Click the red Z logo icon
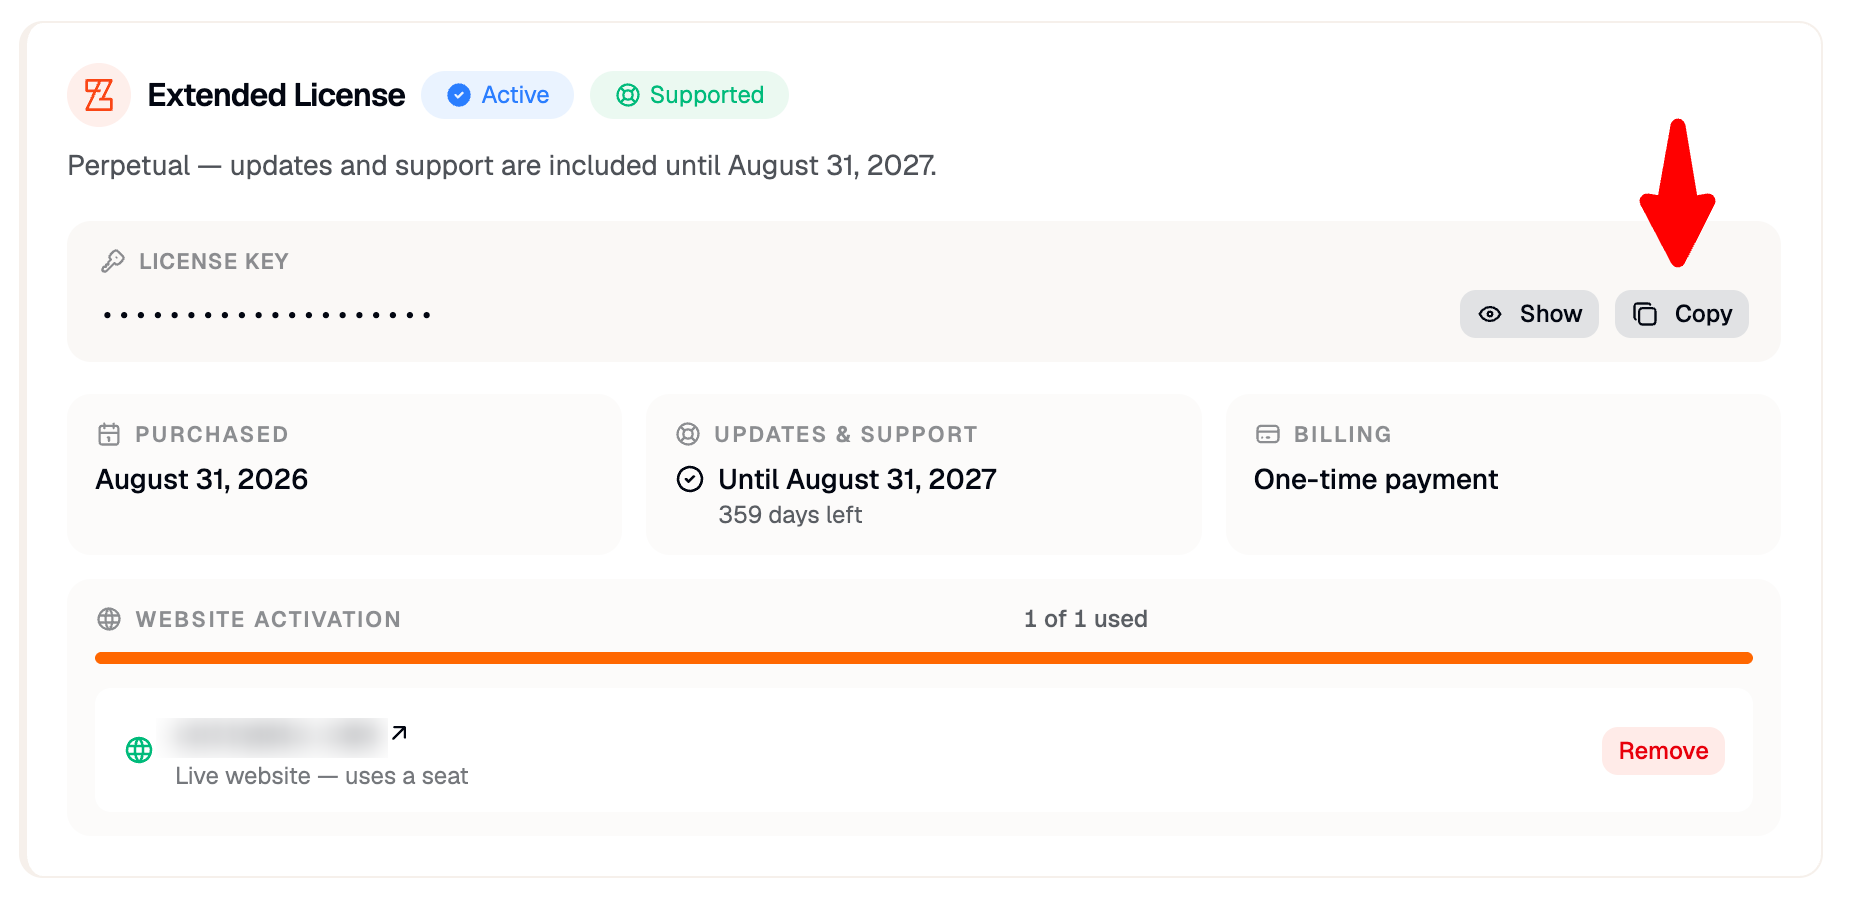1854x912 pixels. point(99,95)
